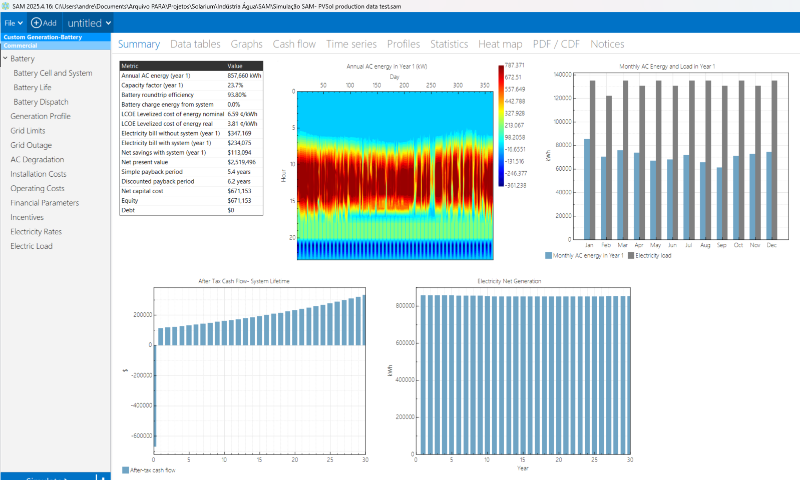Click the blue Monthly AC energy legend swatch

[548, 256]
